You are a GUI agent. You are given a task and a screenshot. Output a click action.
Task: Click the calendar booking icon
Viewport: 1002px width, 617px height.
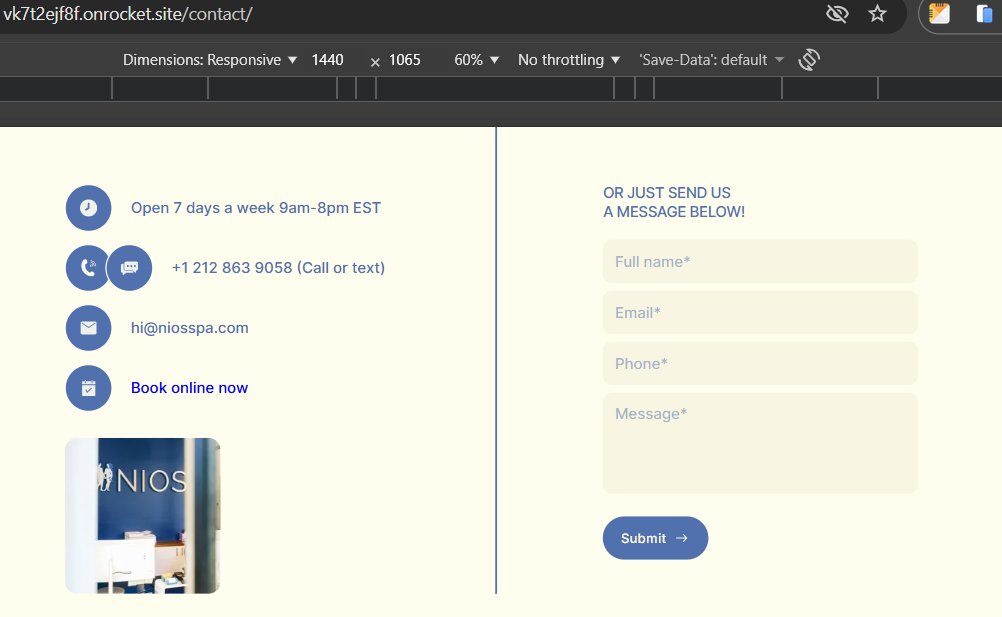(88, 388)
